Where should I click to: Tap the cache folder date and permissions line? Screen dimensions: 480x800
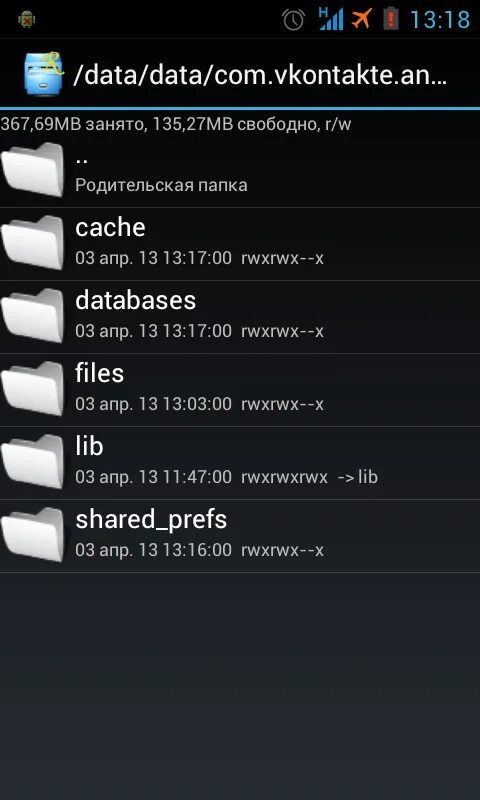[199, 258]
